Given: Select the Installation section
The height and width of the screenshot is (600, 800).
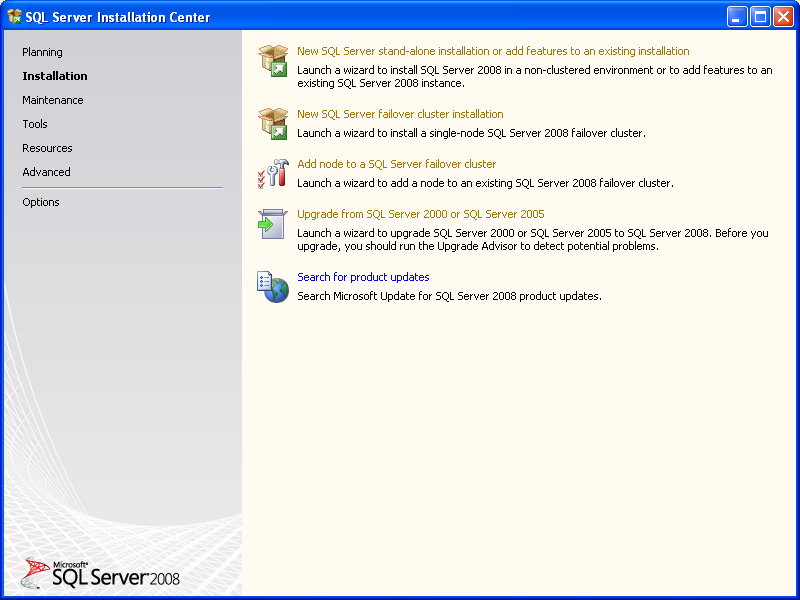Looking at the screenshot, I should (x=55, y=76).
